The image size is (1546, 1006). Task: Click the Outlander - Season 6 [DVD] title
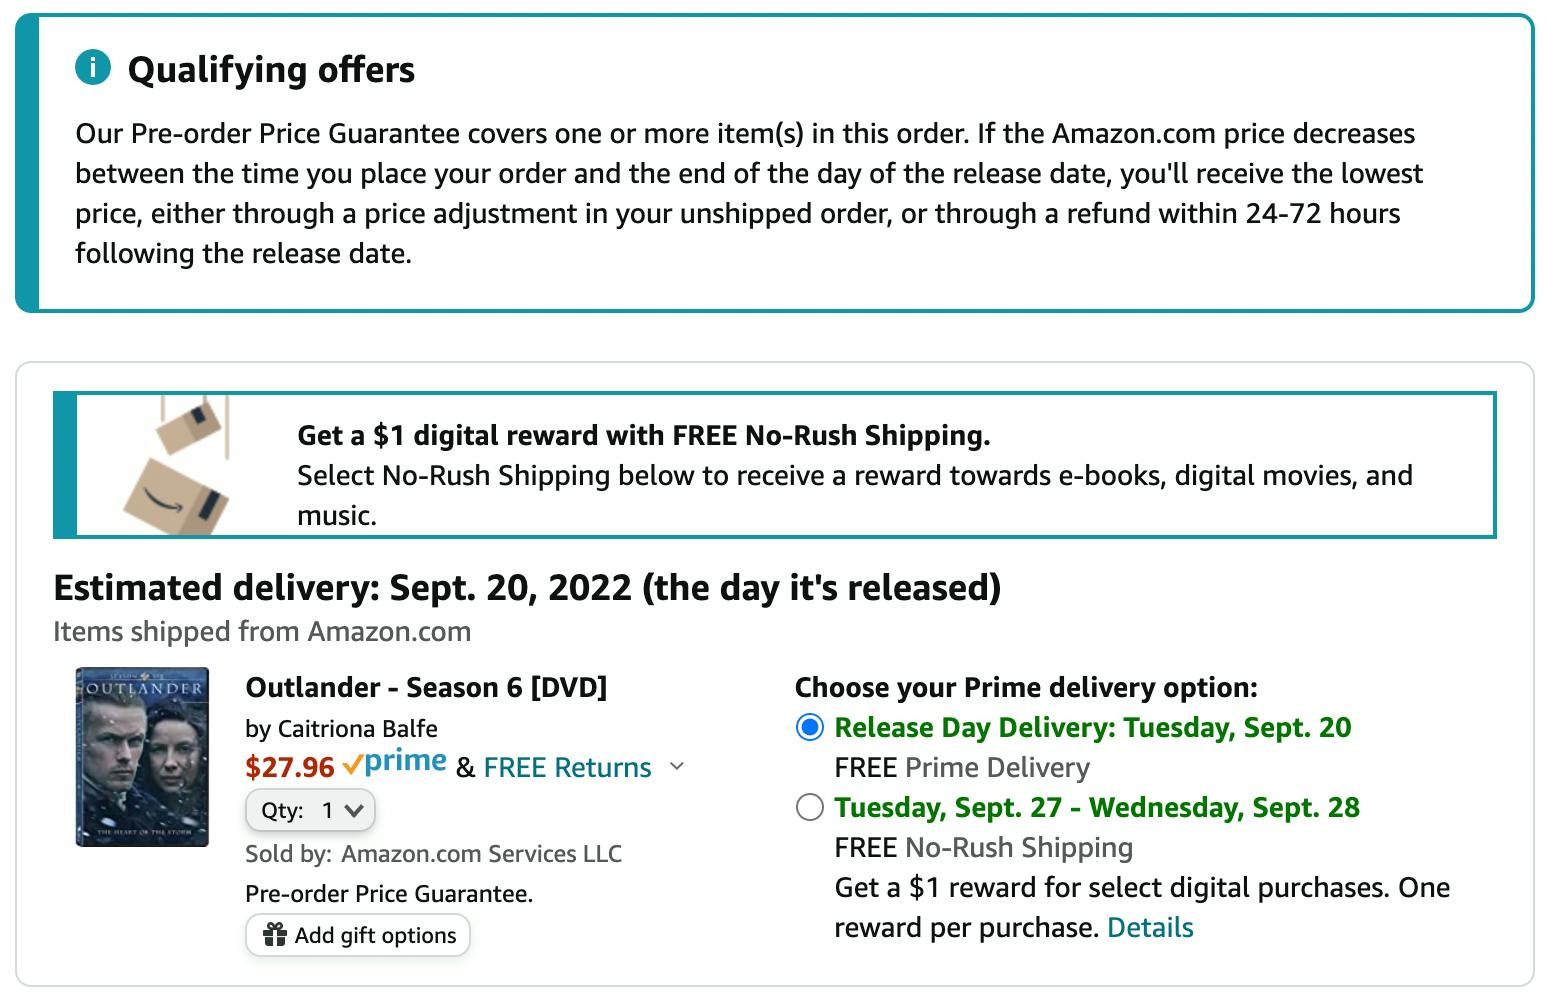pyautogui.click(x=426, y=687)
